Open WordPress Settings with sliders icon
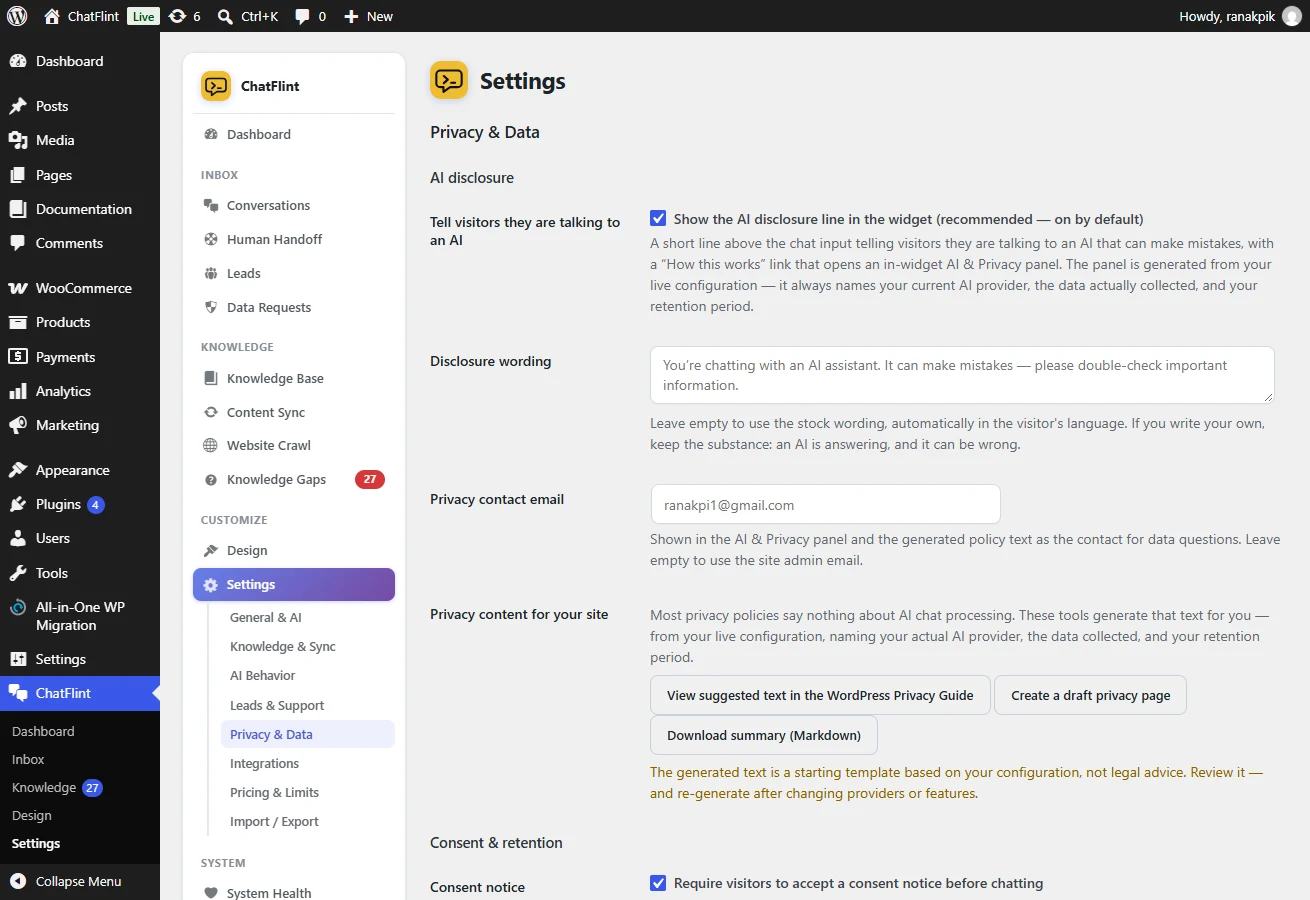The width and height of the screenshot is (1310, 900). tap(80, 659)
